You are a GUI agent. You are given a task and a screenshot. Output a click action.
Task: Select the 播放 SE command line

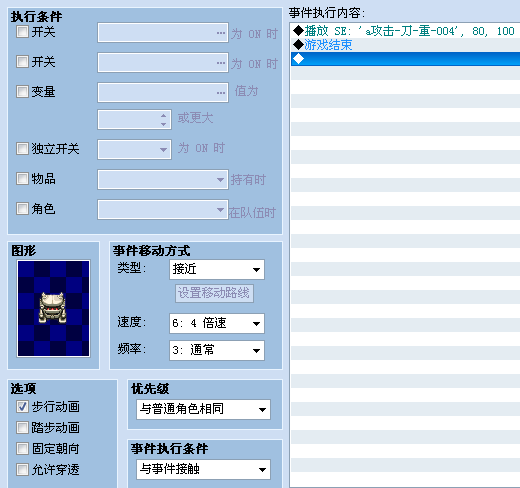pos(405,31)
